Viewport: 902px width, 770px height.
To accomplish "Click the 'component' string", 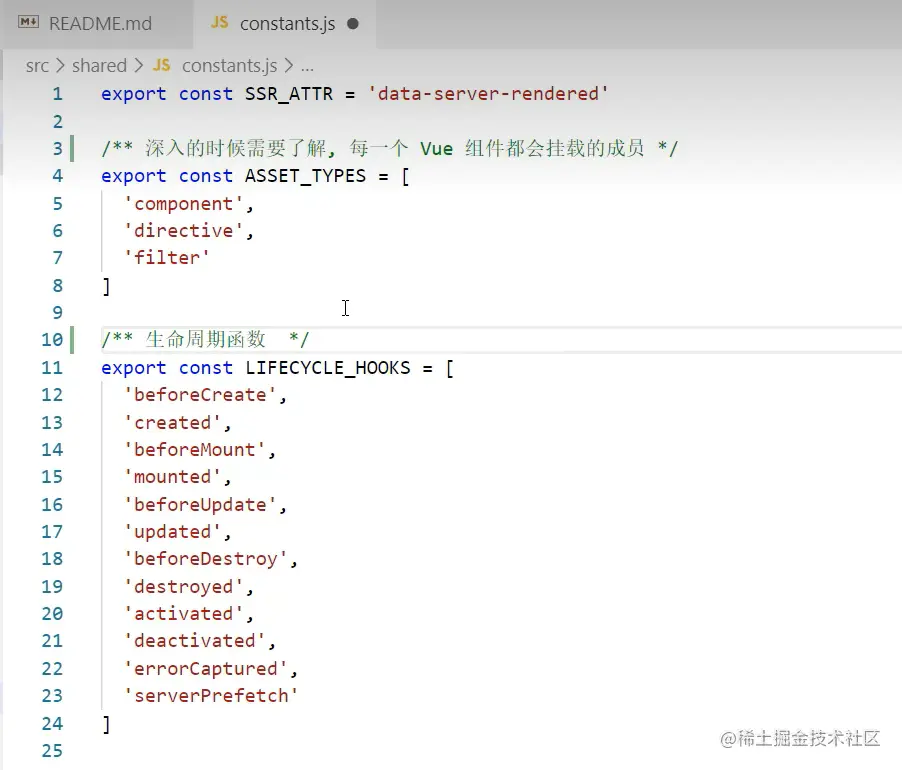I will click(183, 204).
